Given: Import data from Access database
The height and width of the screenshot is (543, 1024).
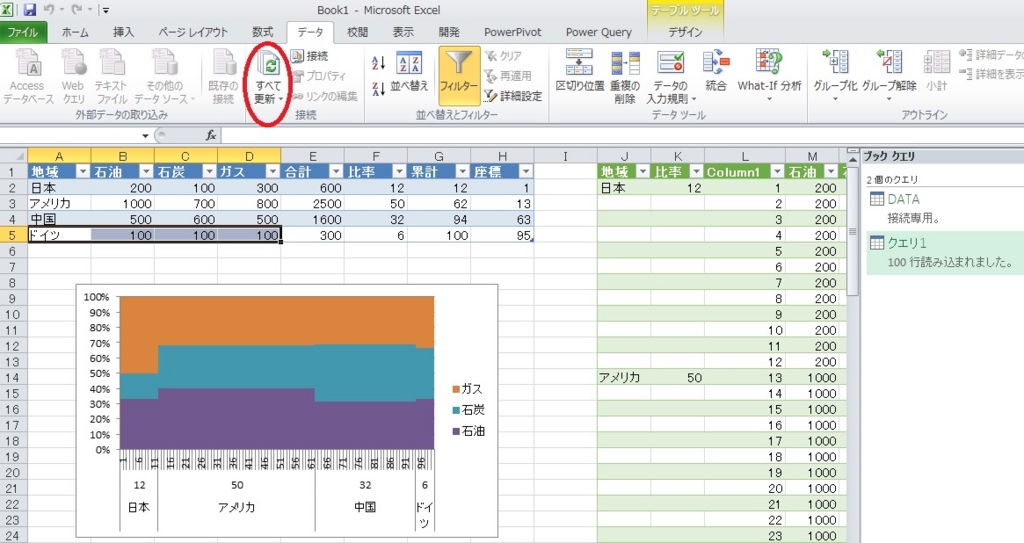Looking at the screenshot, I should (27, 77).
